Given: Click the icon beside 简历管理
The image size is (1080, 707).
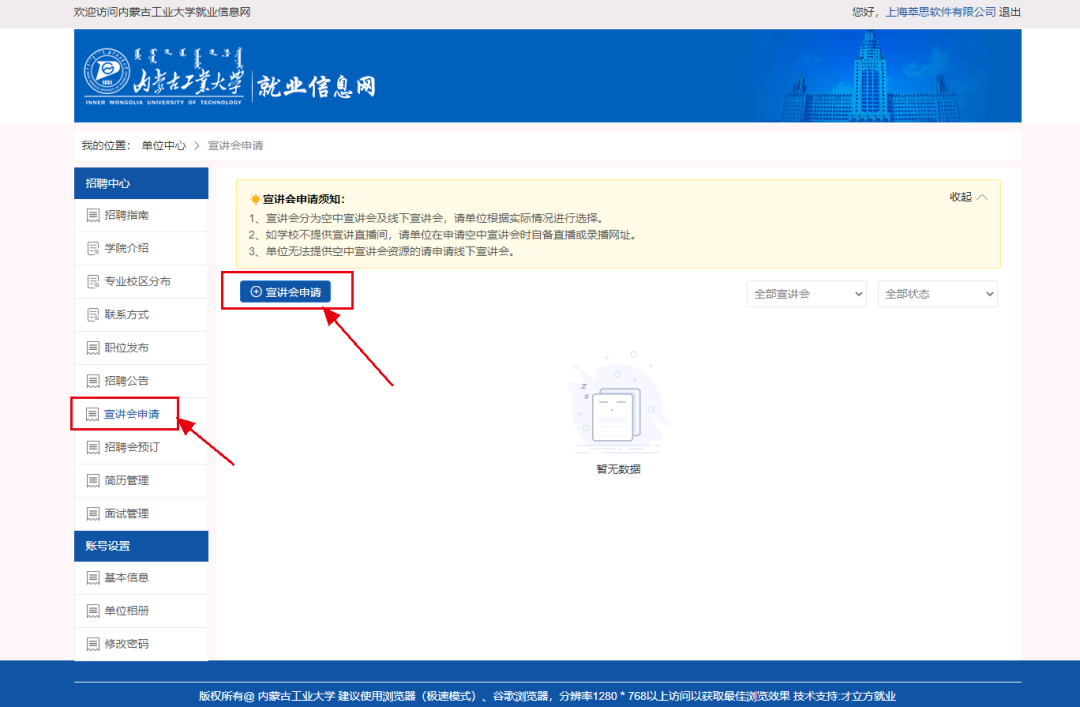Looking at the screenshot, I should 93,481.
